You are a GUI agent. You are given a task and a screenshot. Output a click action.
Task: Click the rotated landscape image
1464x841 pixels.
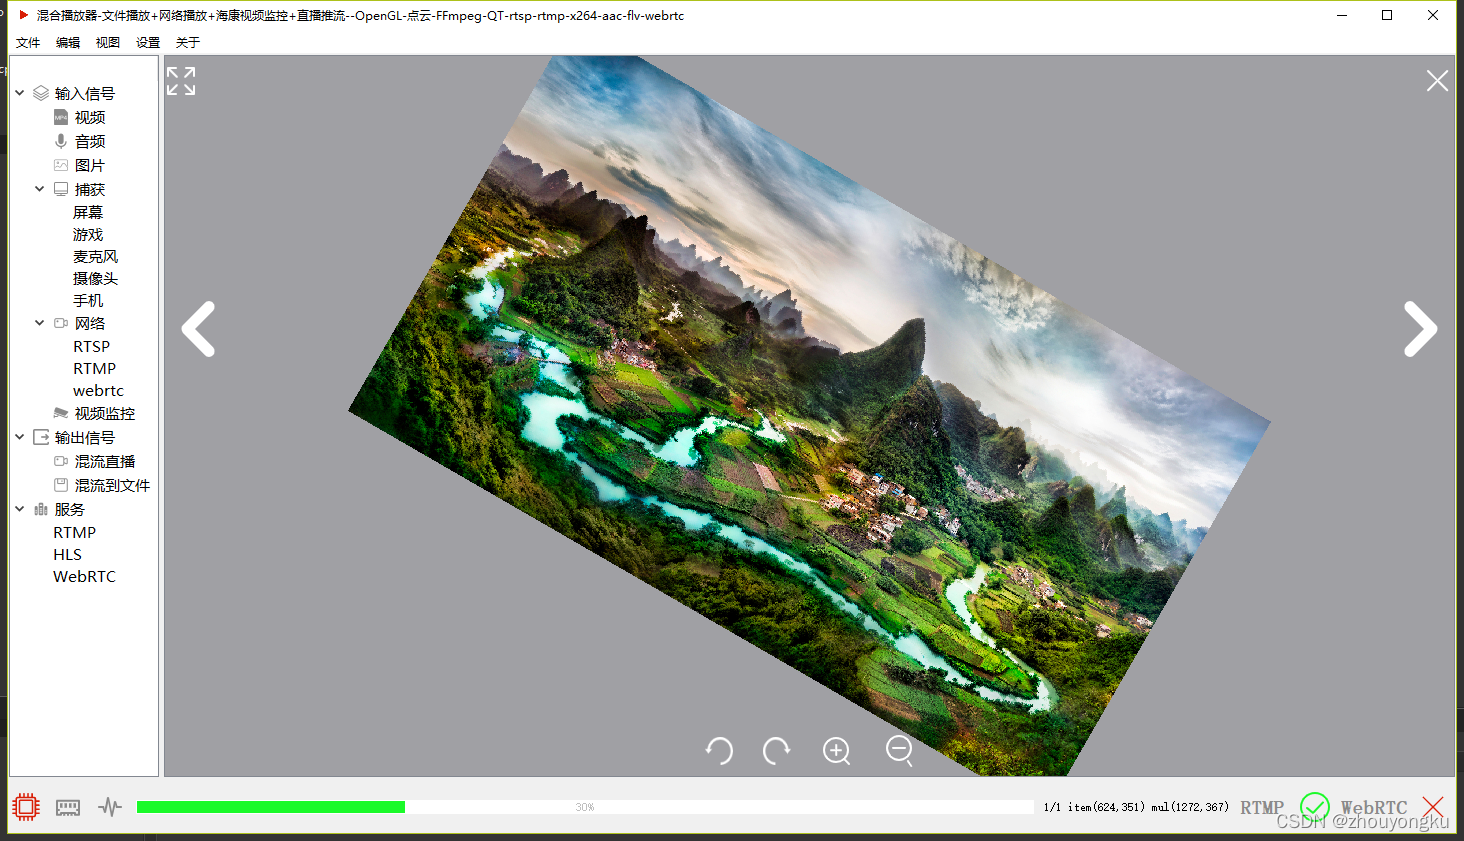(x=809, y=415)
